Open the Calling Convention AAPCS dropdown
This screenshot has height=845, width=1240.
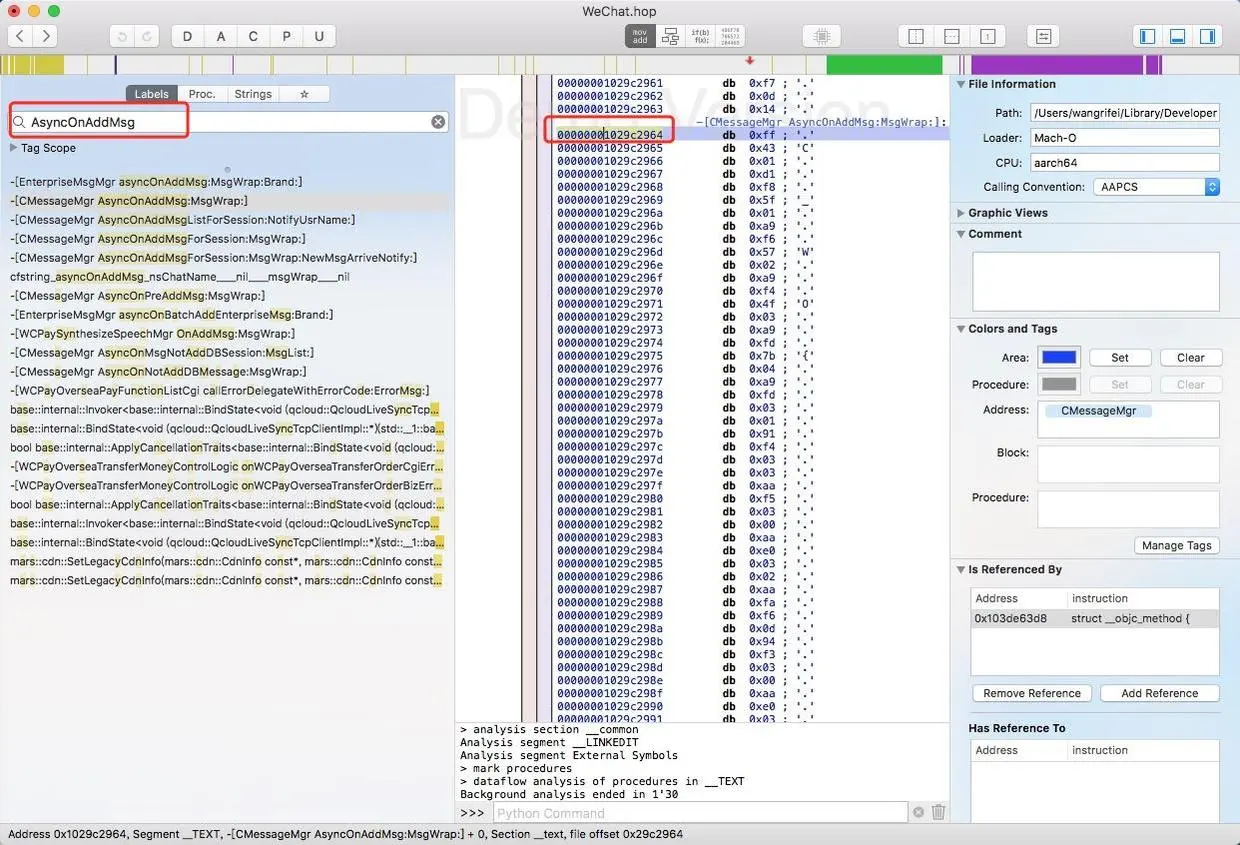click(x=1156, y=187)
